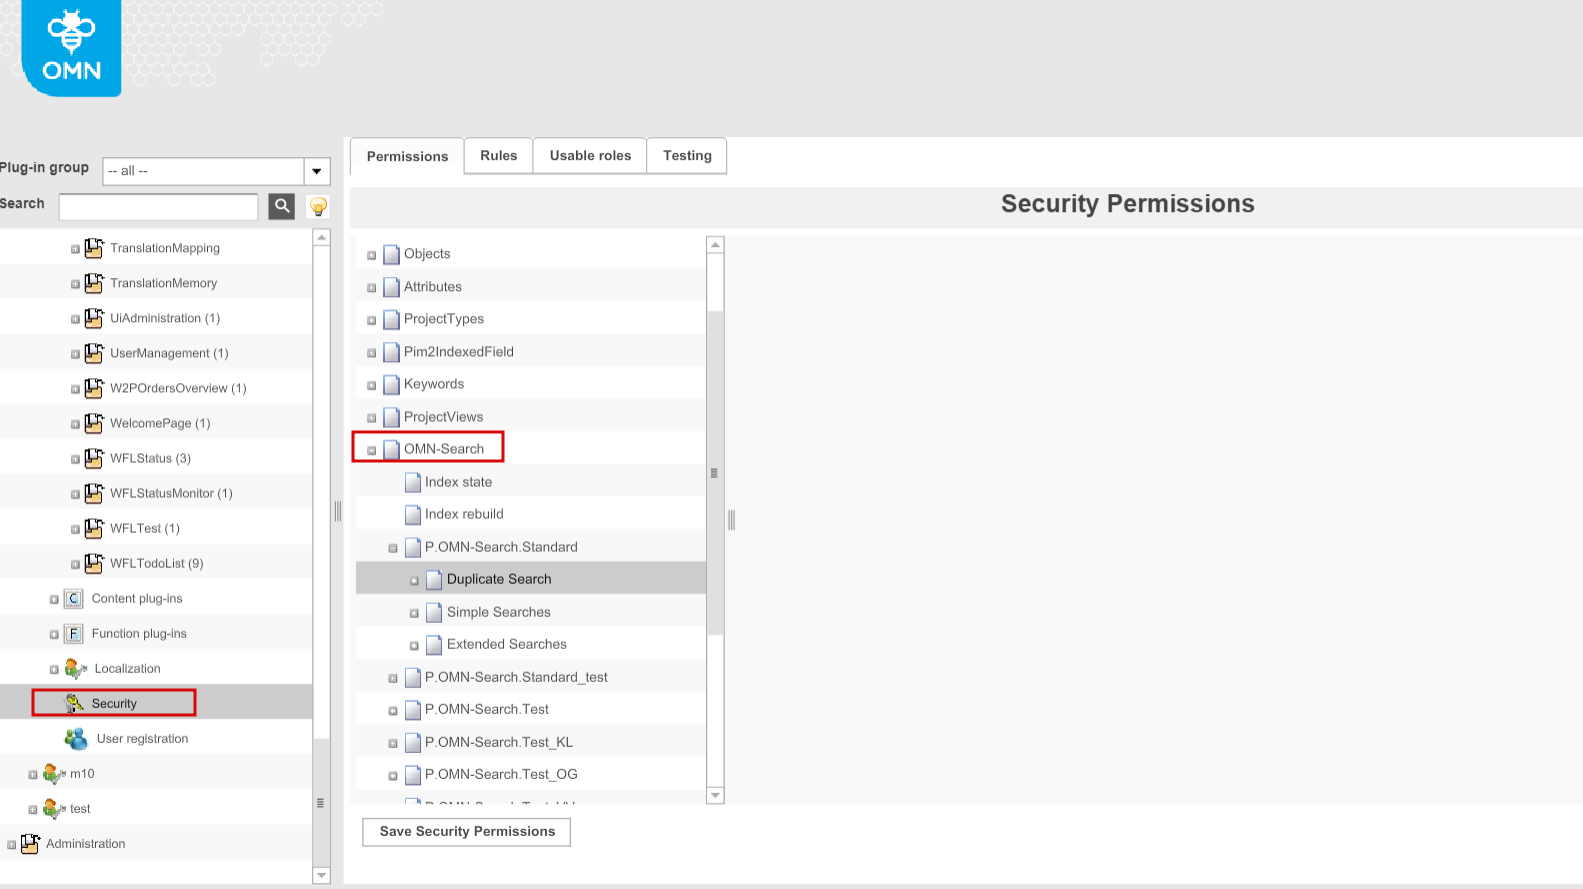Click the key icon next to Security
The width and height of the screenshot is (1583, 889).
71,702
